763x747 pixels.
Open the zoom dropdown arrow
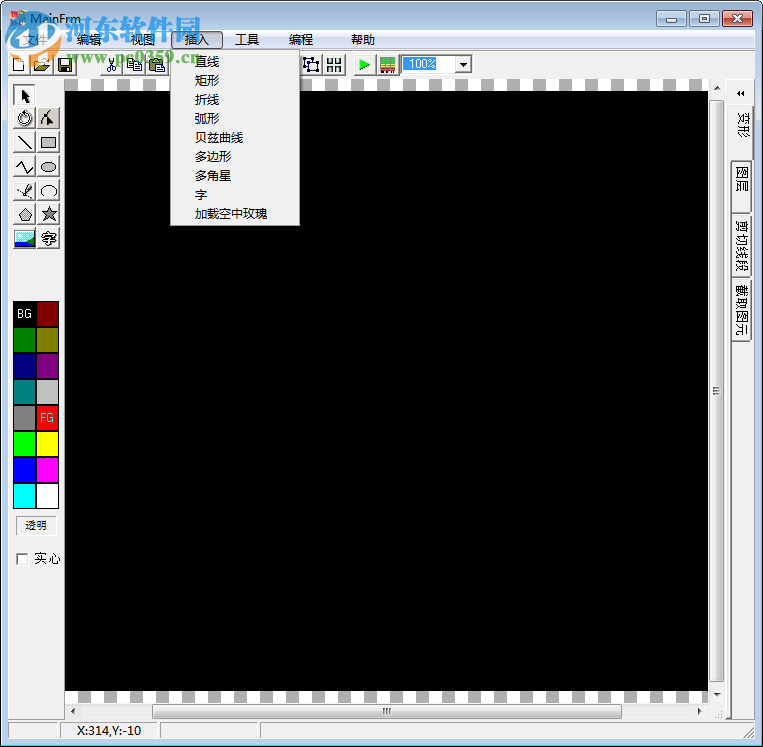[463, 64]
